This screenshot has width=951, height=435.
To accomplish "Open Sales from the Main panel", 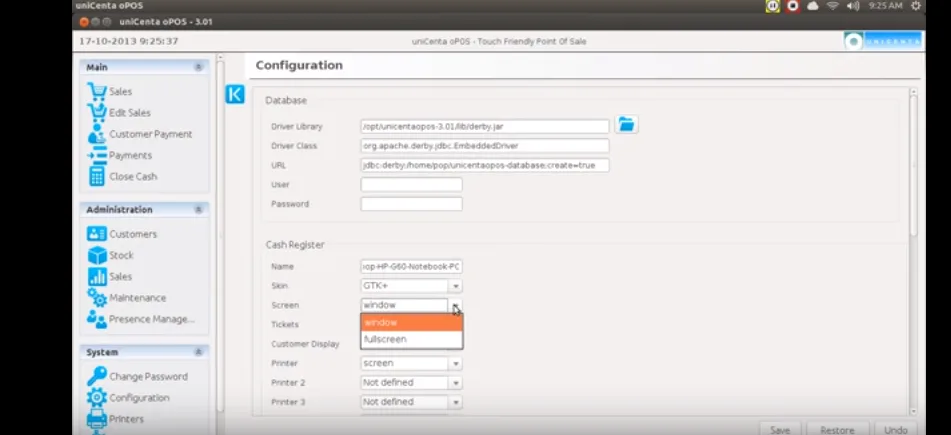I will pyautogui.click(x=120, y=92).
